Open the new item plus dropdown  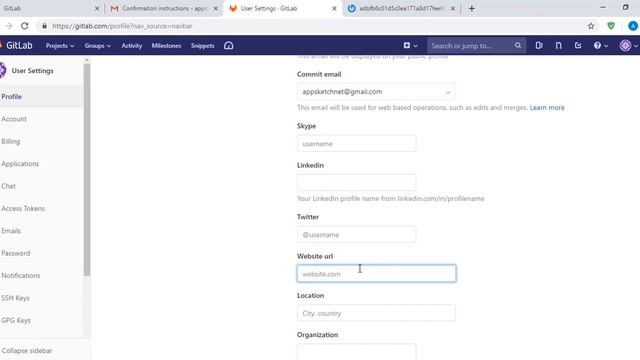410,46
